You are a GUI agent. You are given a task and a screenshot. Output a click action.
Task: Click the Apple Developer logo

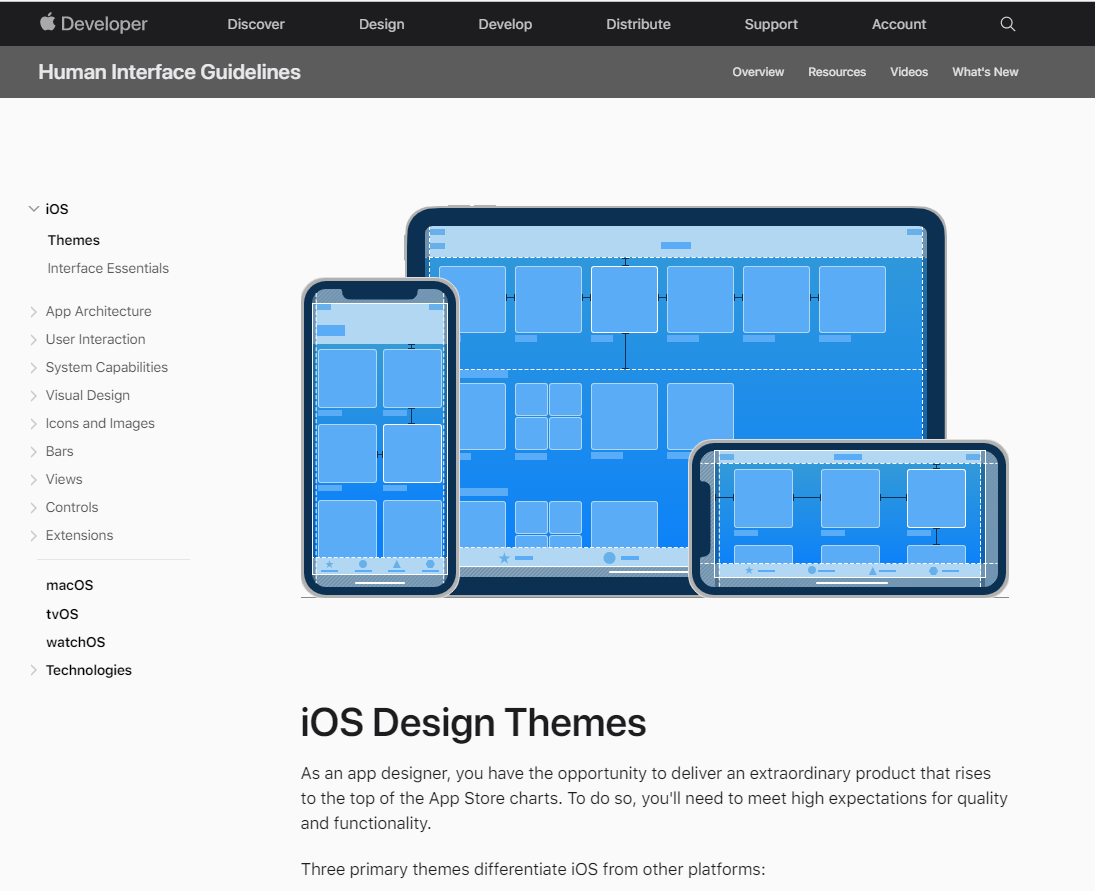pos(93,24)
